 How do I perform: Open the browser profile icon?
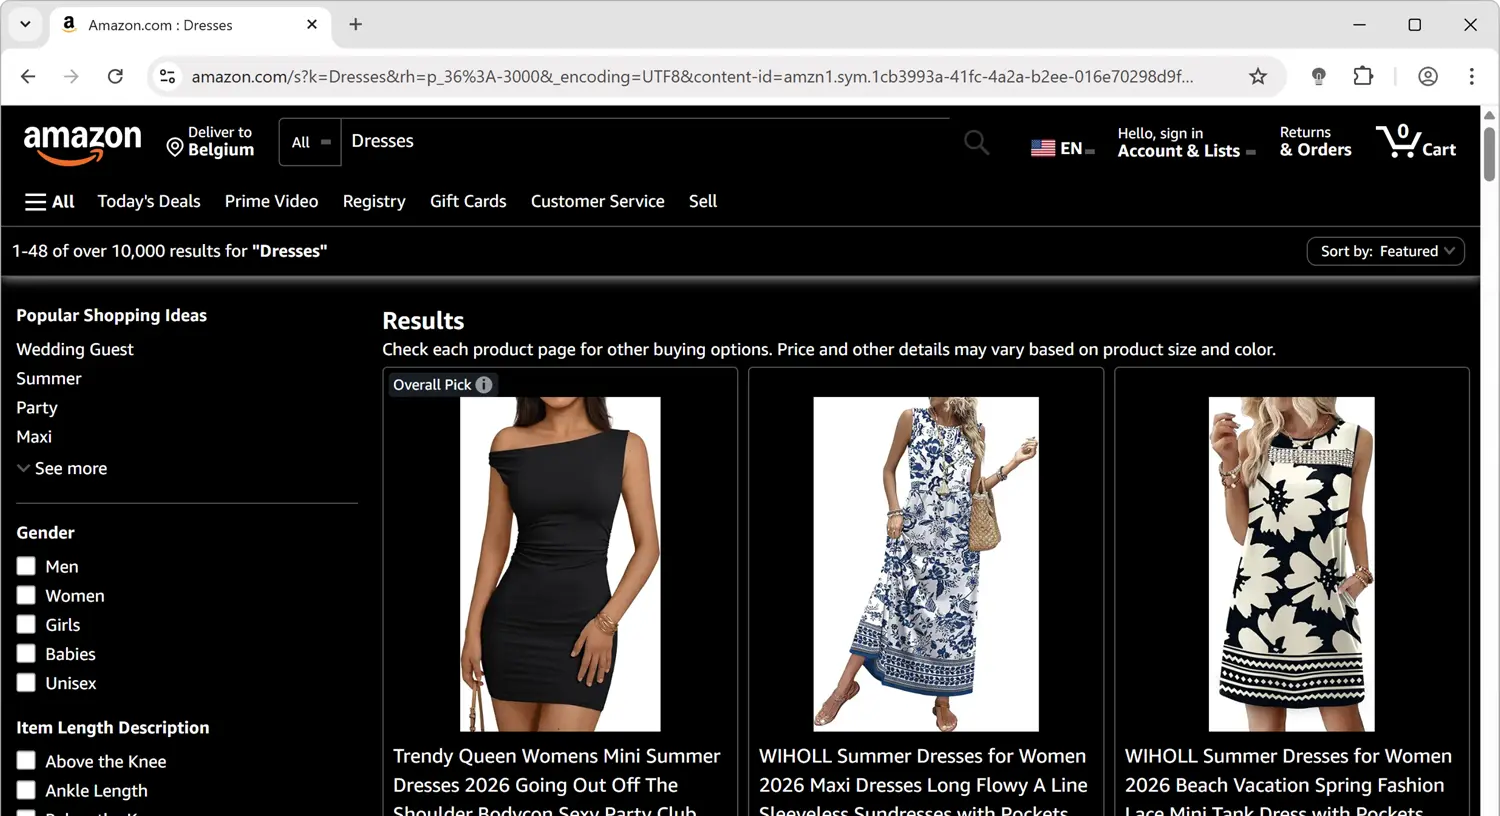pyautogui.click(x=1428, y=76)
